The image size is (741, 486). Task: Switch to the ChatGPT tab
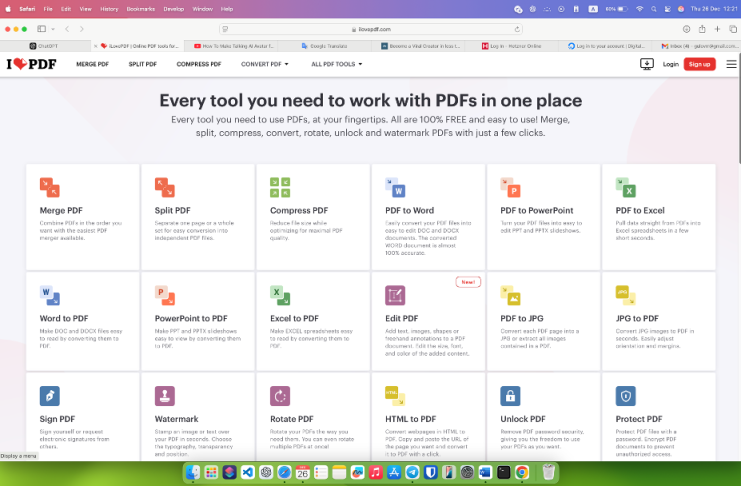pyautogui.click(x=43, y=46)
